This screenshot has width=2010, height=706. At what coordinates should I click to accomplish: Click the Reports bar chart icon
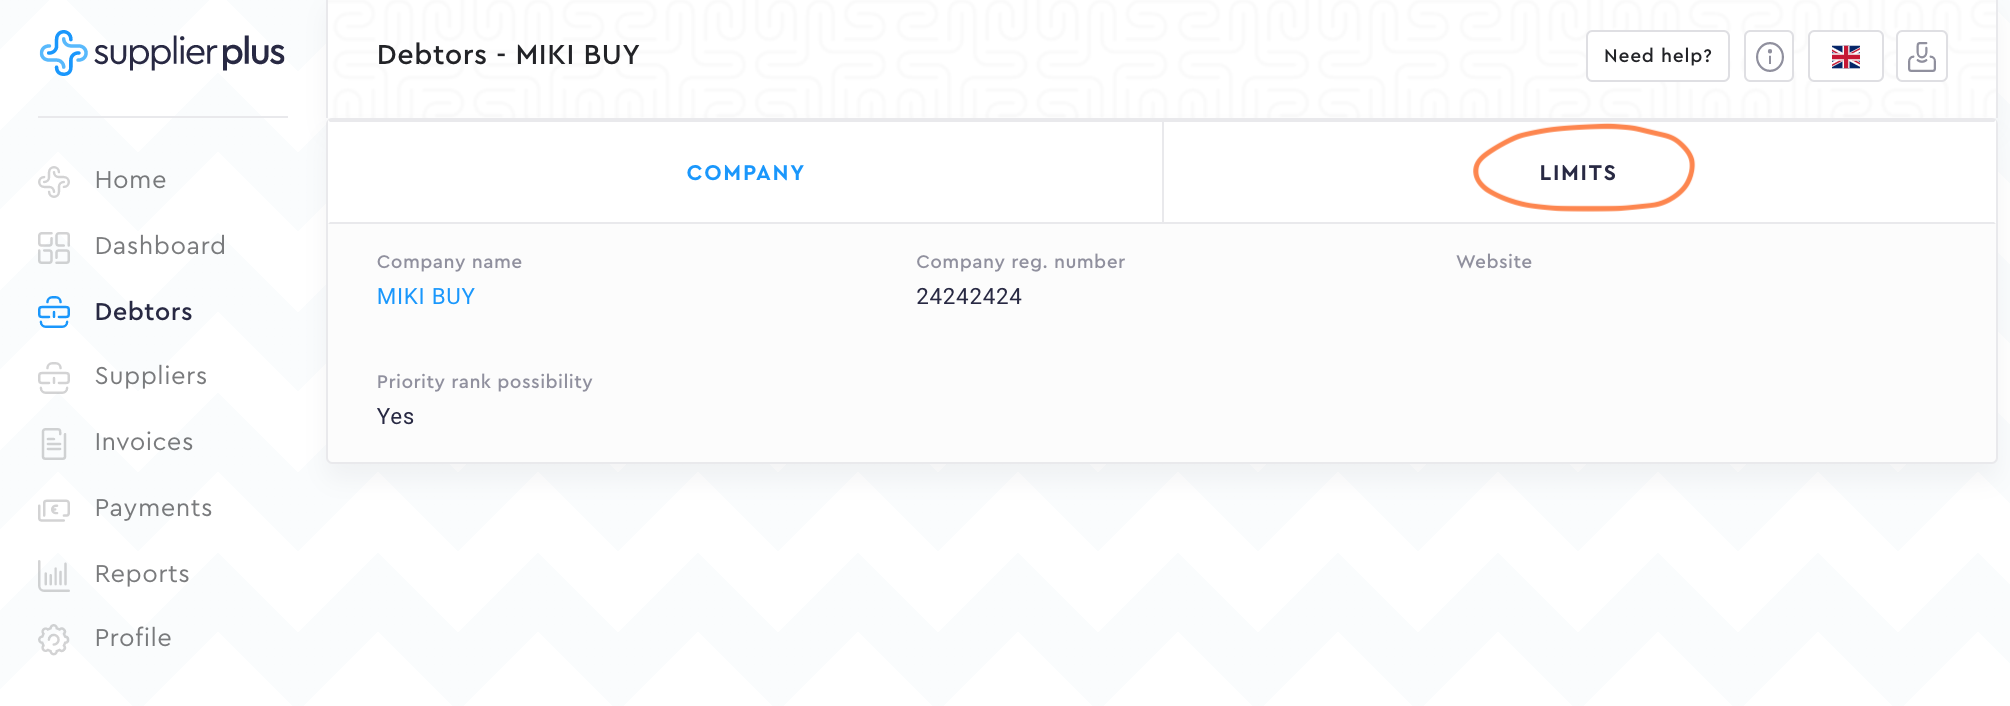54,575
